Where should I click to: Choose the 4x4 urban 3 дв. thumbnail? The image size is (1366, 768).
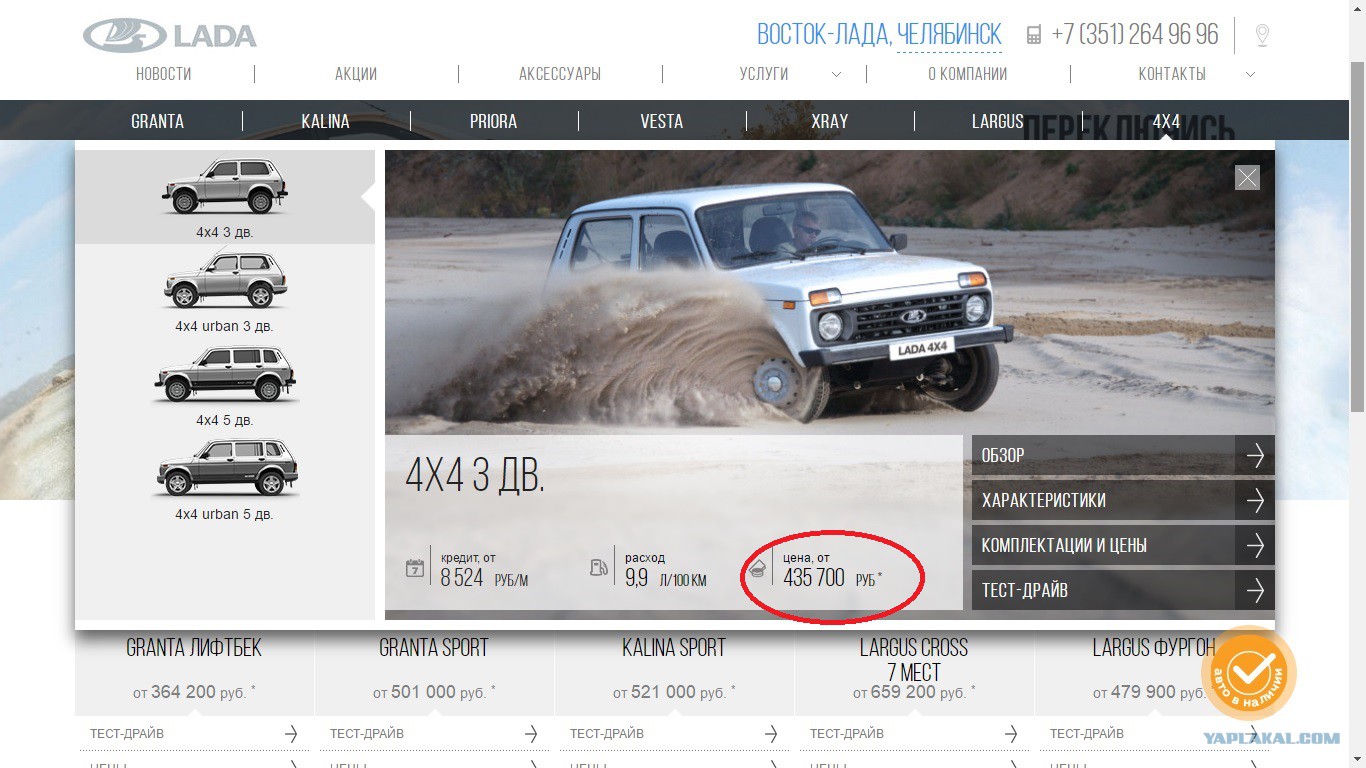pos(225,291)
